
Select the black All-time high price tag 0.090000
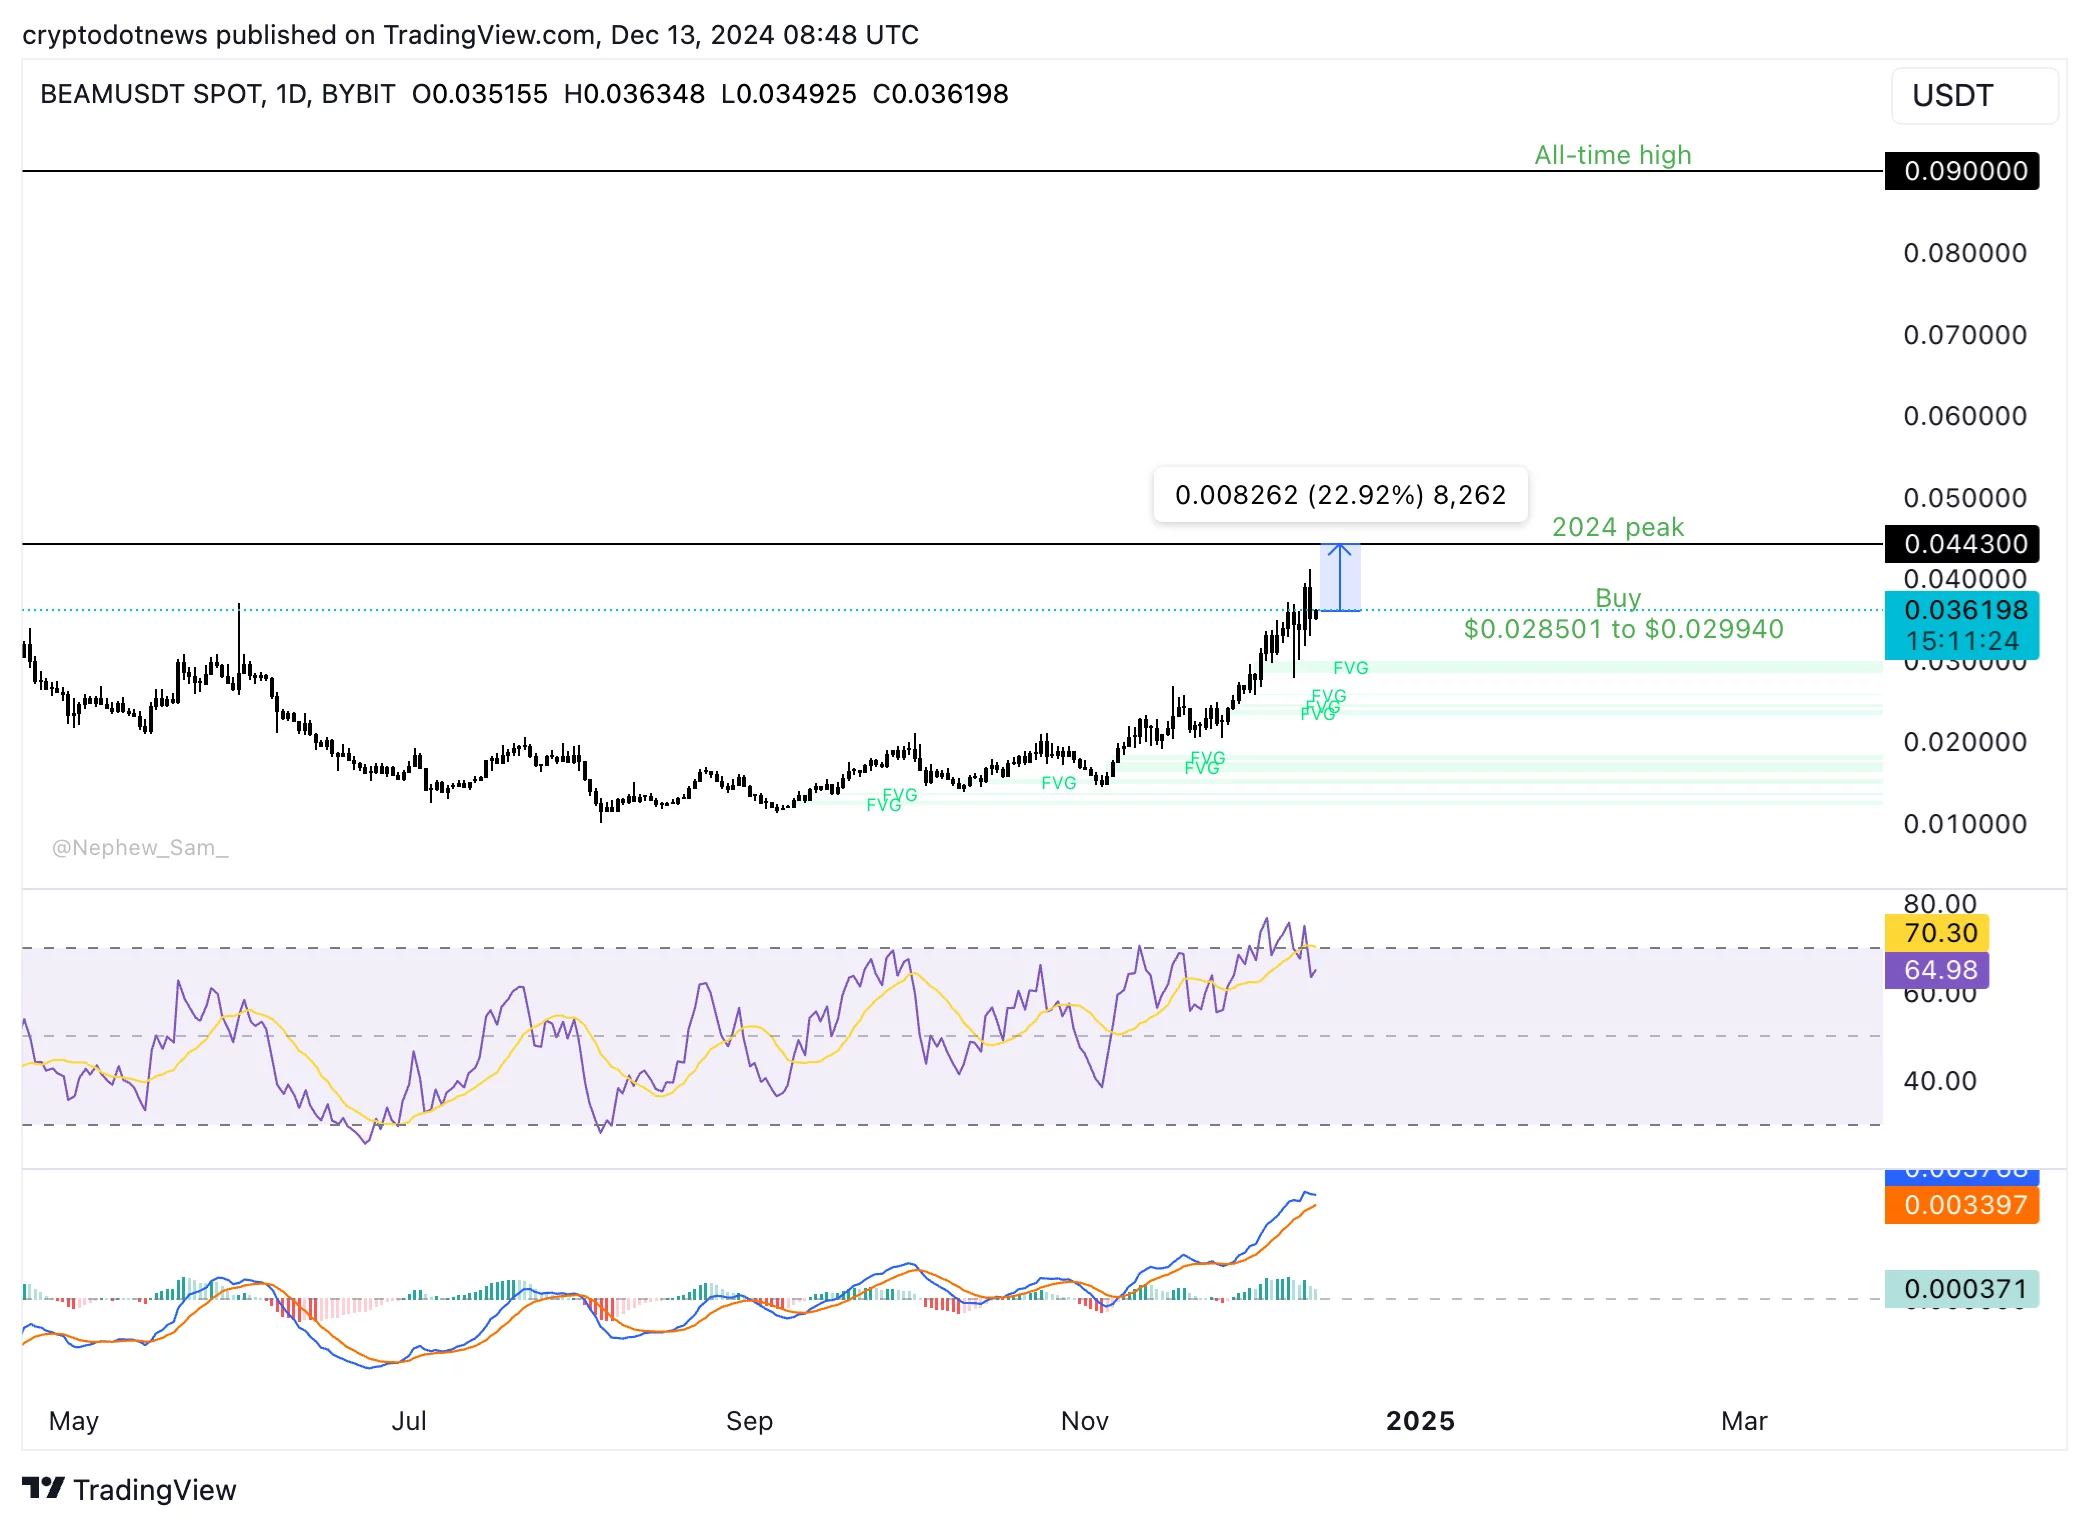pos(1960,171)
